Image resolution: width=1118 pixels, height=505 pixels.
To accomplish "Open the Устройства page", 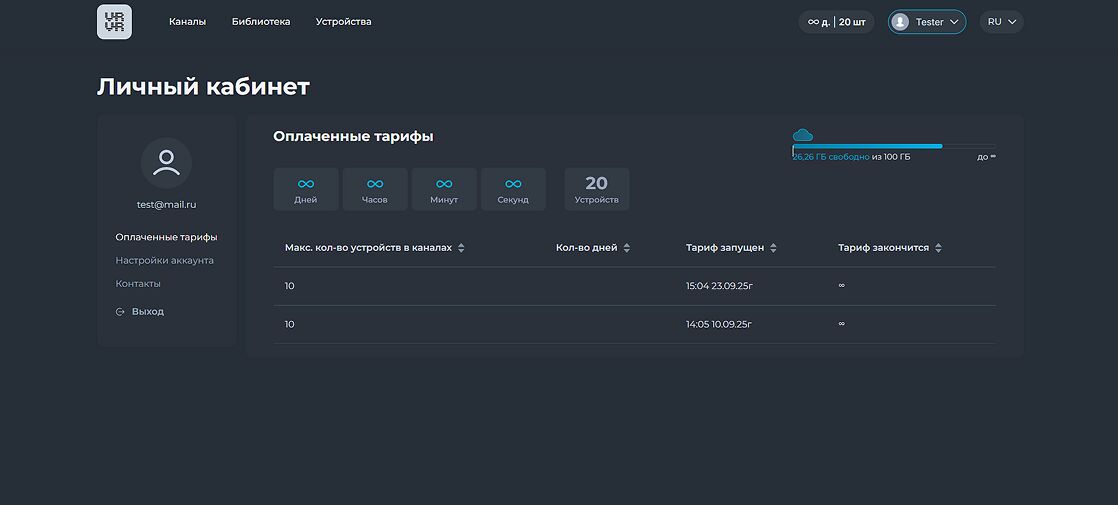I will click(x=343, y=22).
